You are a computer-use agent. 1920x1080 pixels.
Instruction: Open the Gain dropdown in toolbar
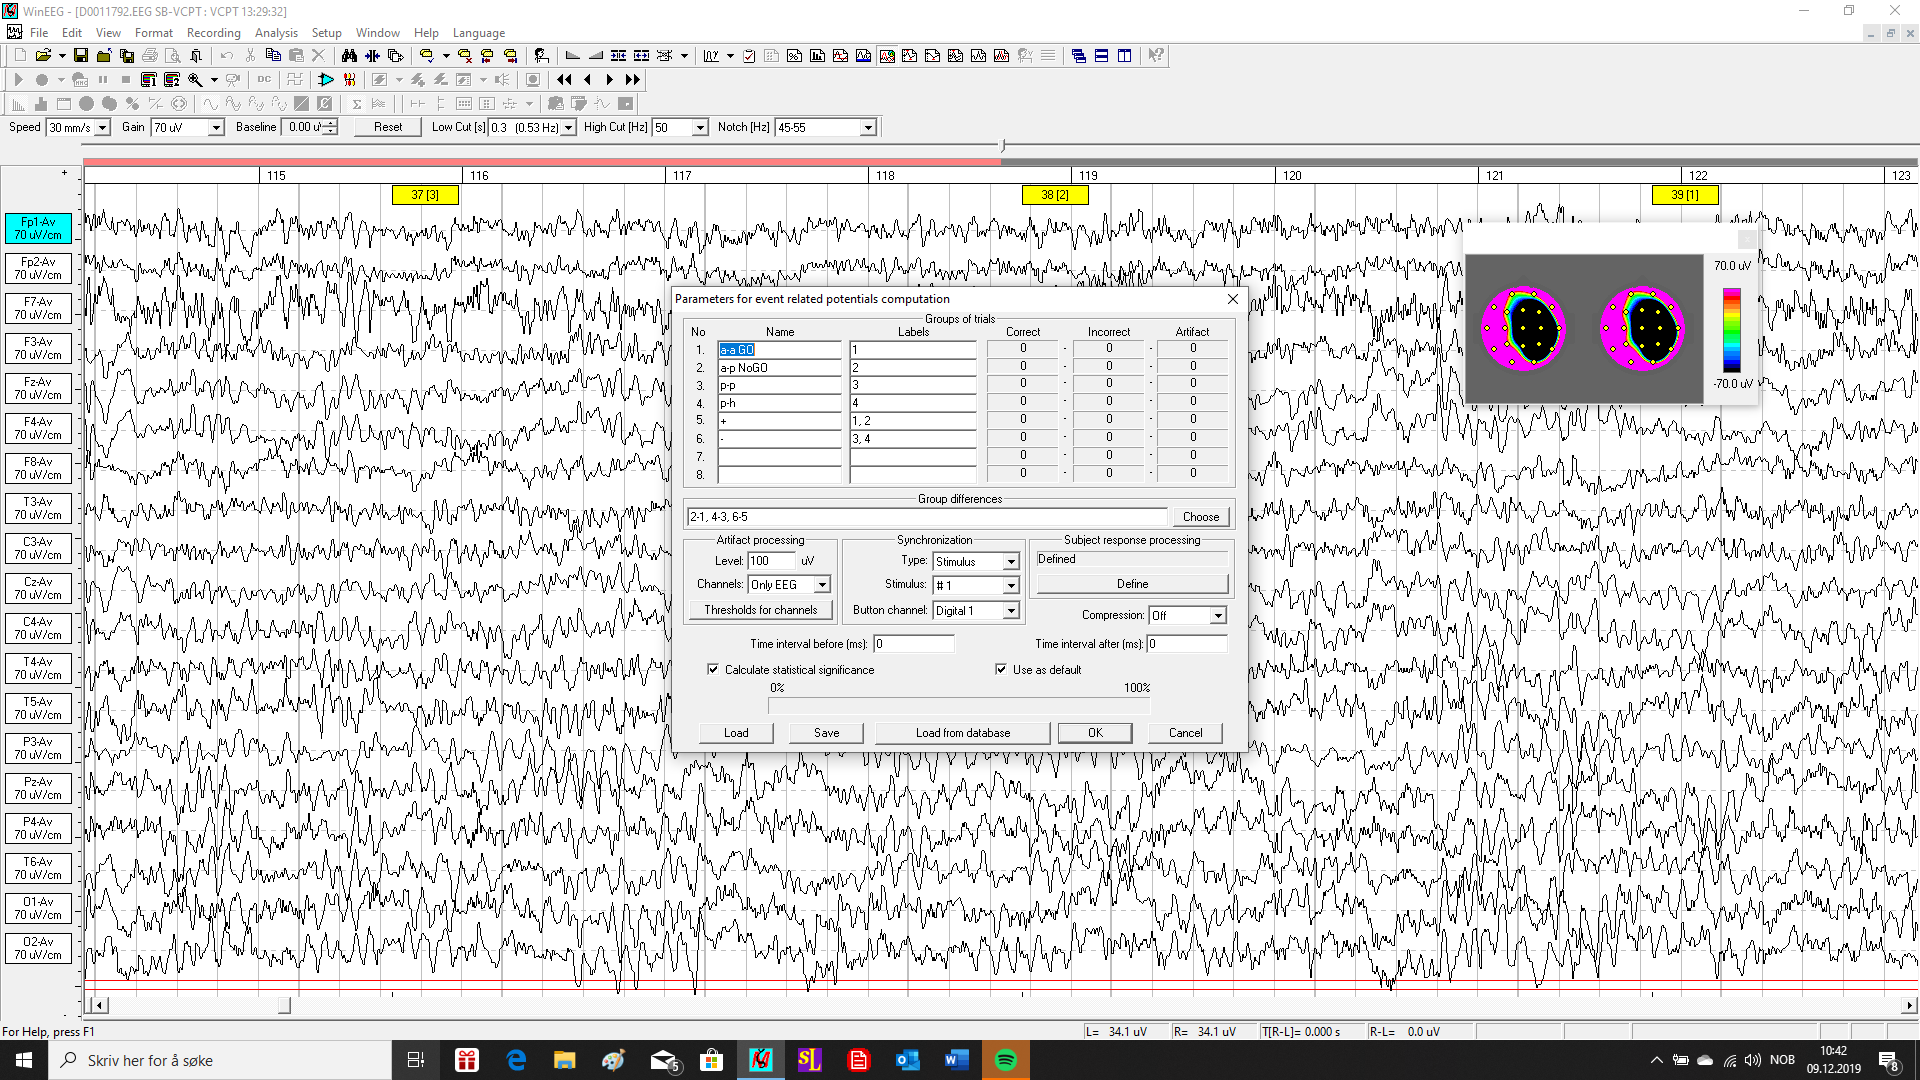click(x=216, y=128)
